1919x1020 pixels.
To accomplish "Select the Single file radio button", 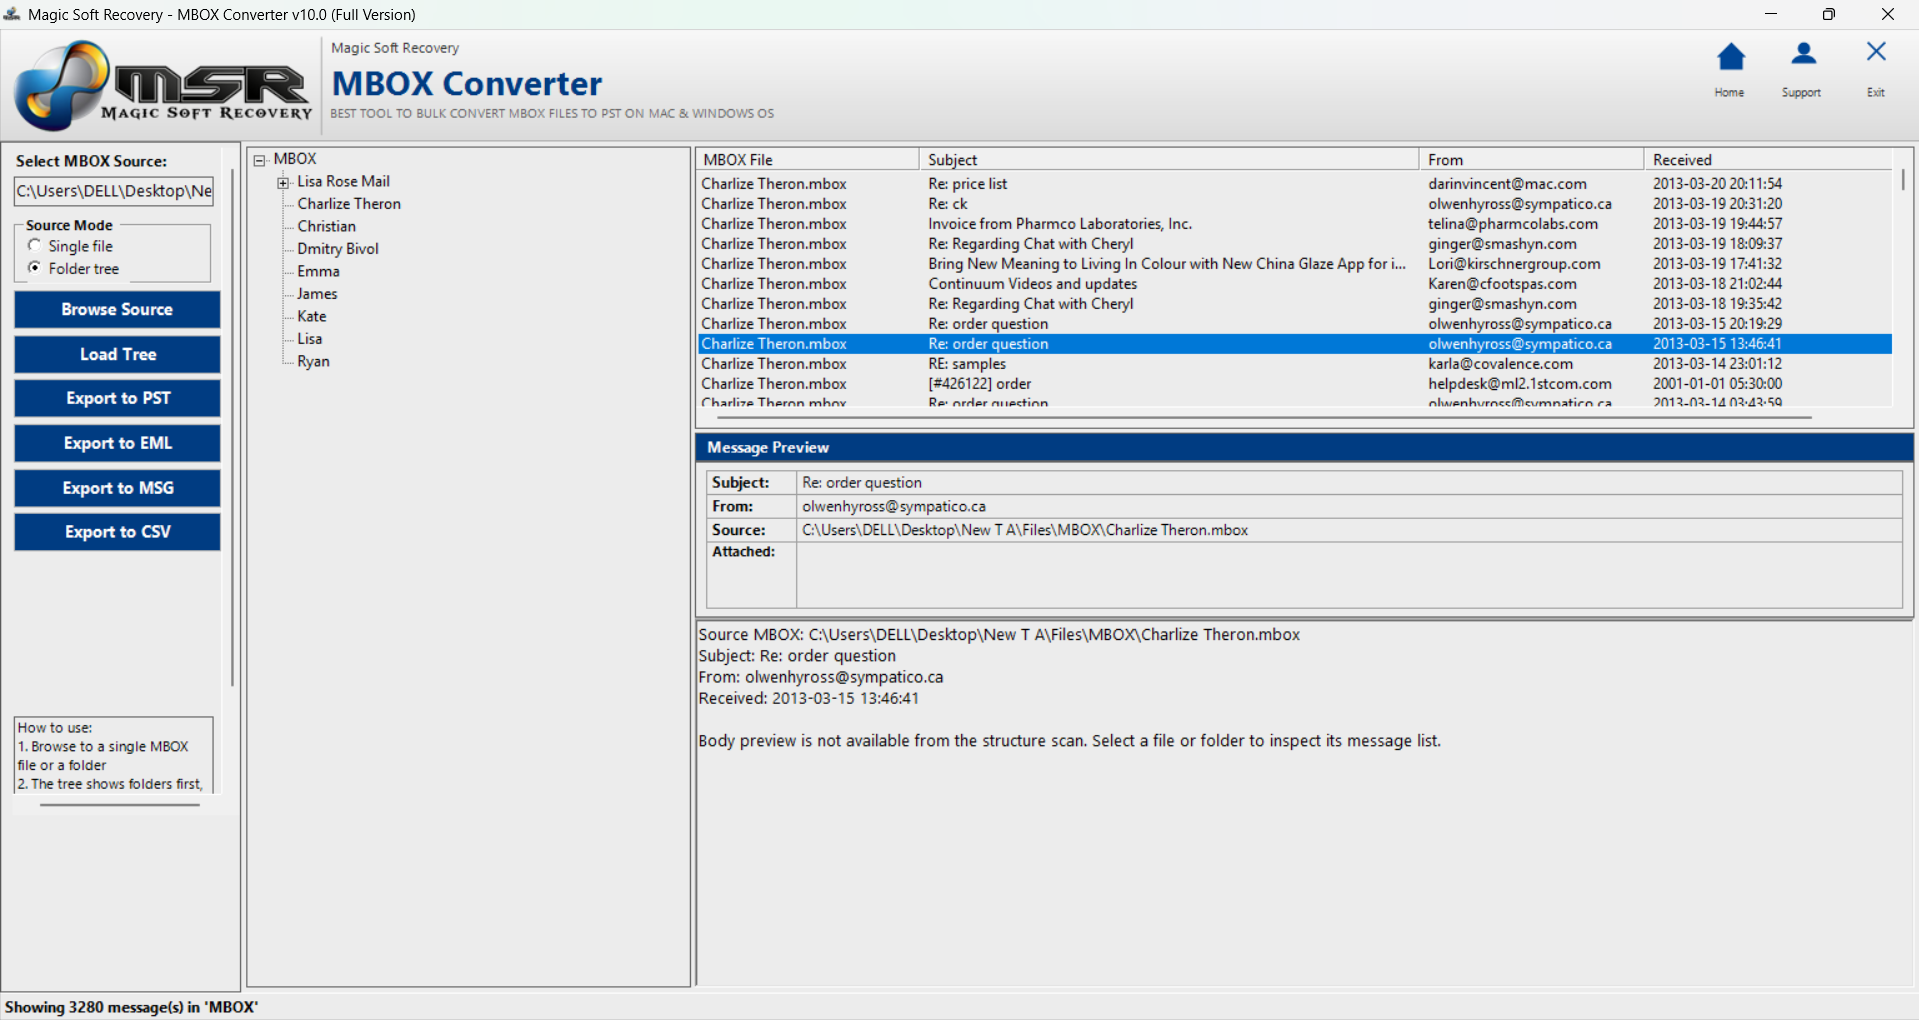I will pyautogui.click(x=35, y=245).
